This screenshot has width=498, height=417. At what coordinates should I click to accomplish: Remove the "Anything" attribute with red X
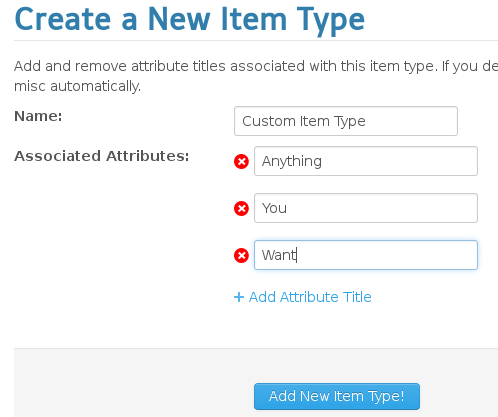pos(241,162)
